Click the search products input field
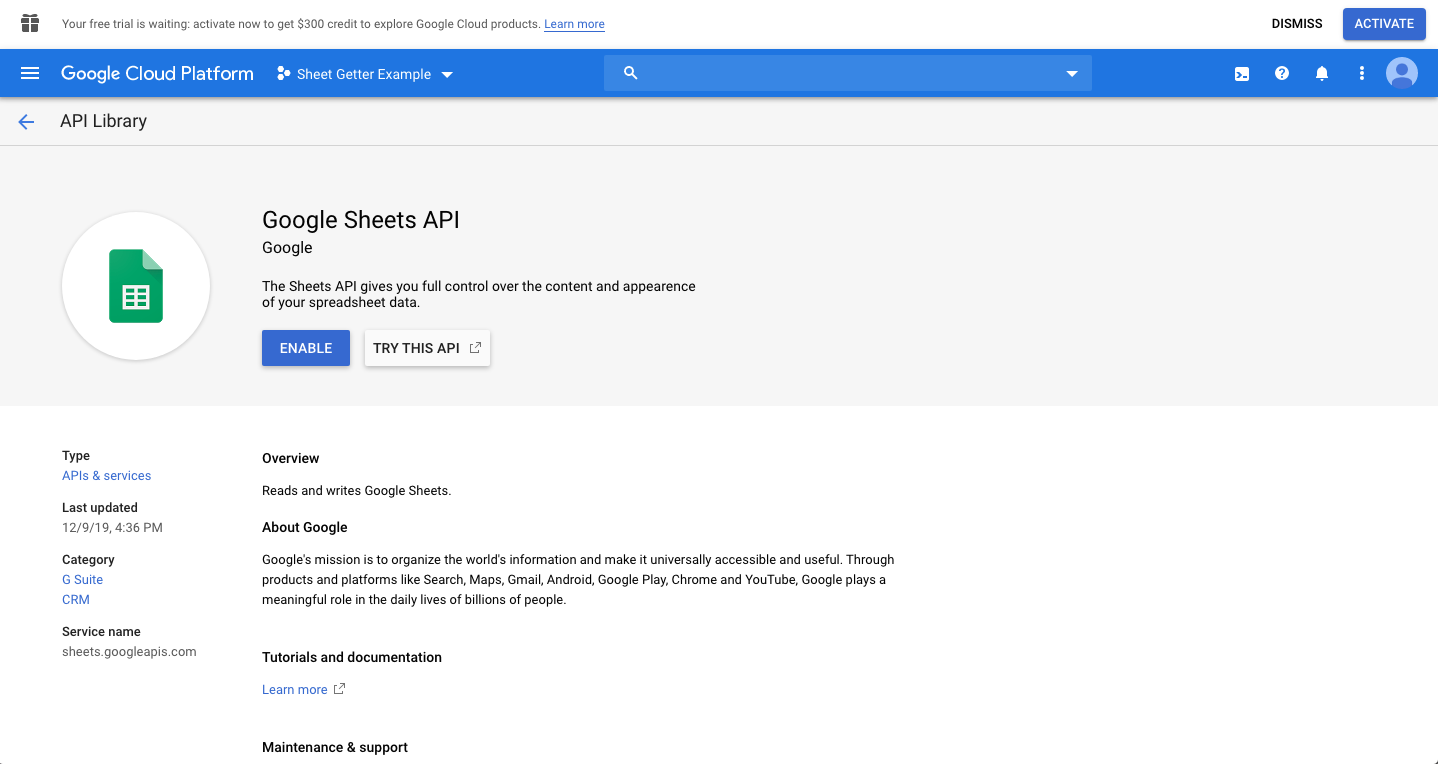Image resolution: width=1438 pixels, height=764 pixels. pyautogui.click(x=850, y=73)
